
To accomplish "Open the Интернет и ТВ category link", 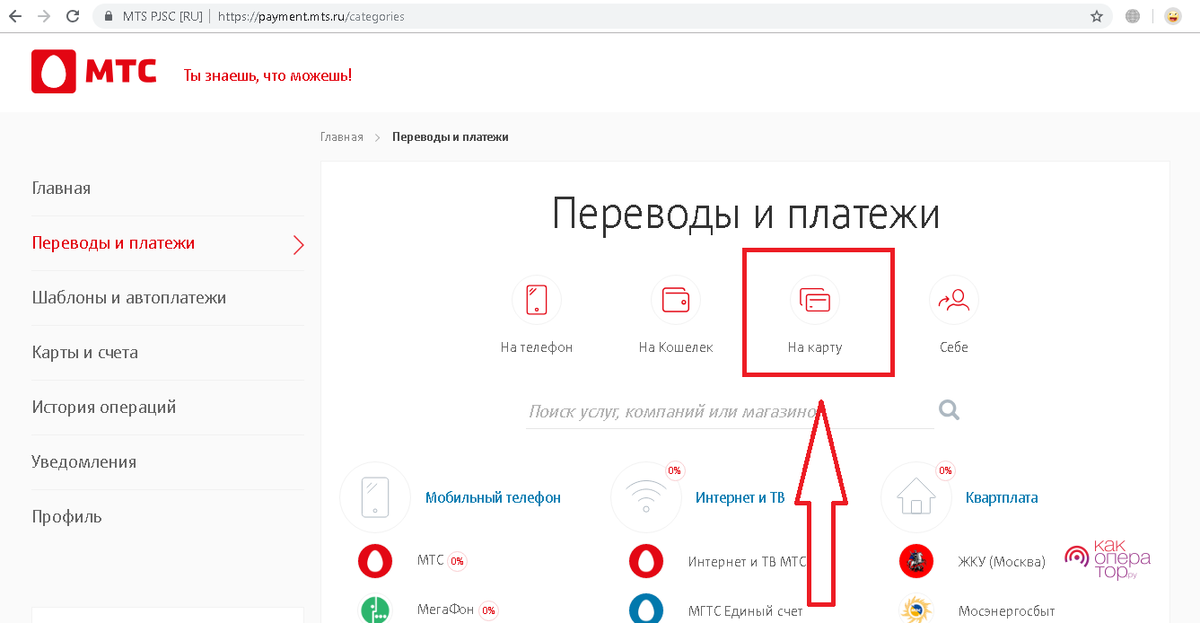I will [740, 498].
